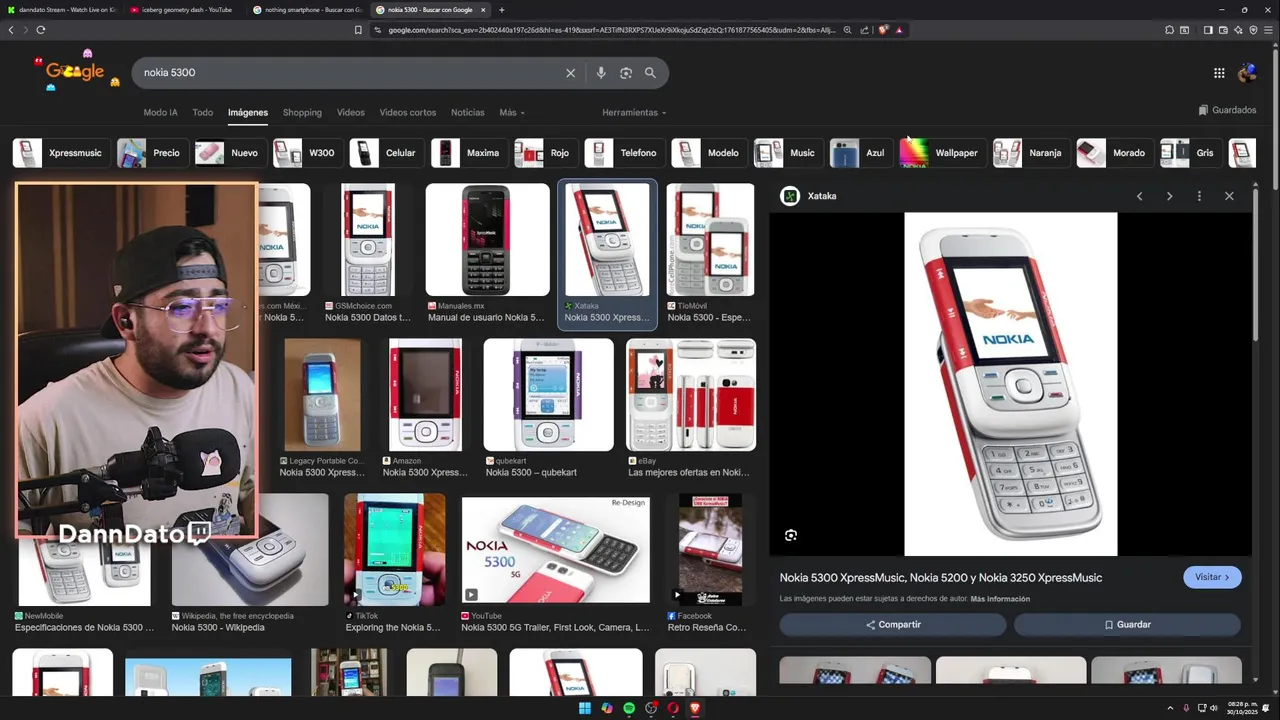The width and height of the screenshot is (1280, 720).
Task: Switch to the Videos tab
Action: (x=350, y=113)
